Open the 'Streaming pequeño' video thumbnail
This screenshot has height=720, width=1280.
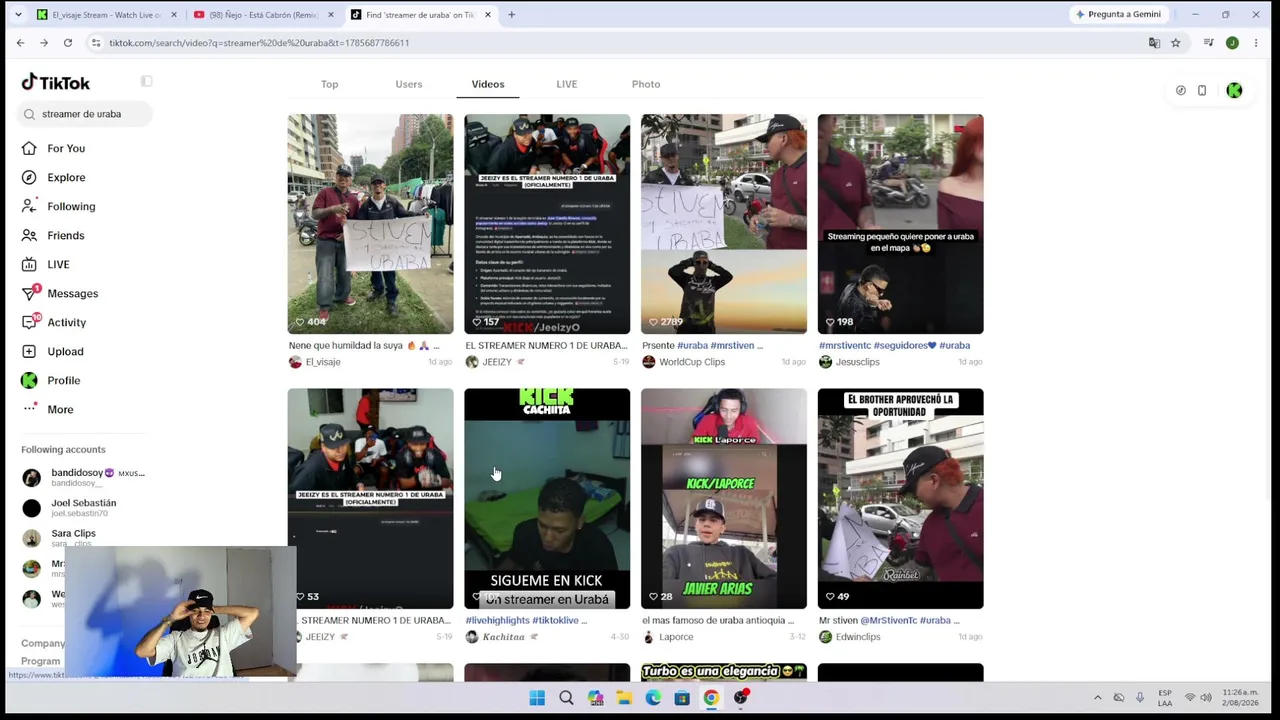click(900, 224)
